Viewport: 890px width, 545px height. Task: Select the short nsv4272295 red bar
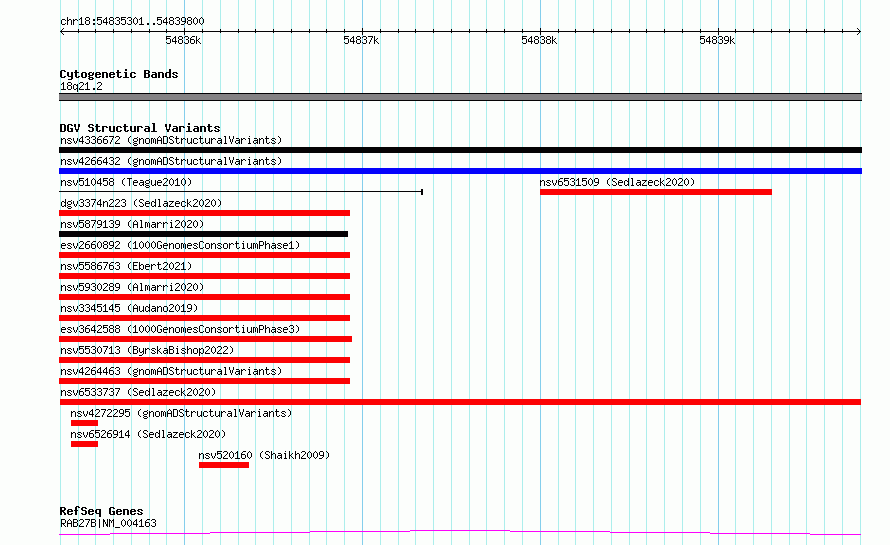[85, 423]
